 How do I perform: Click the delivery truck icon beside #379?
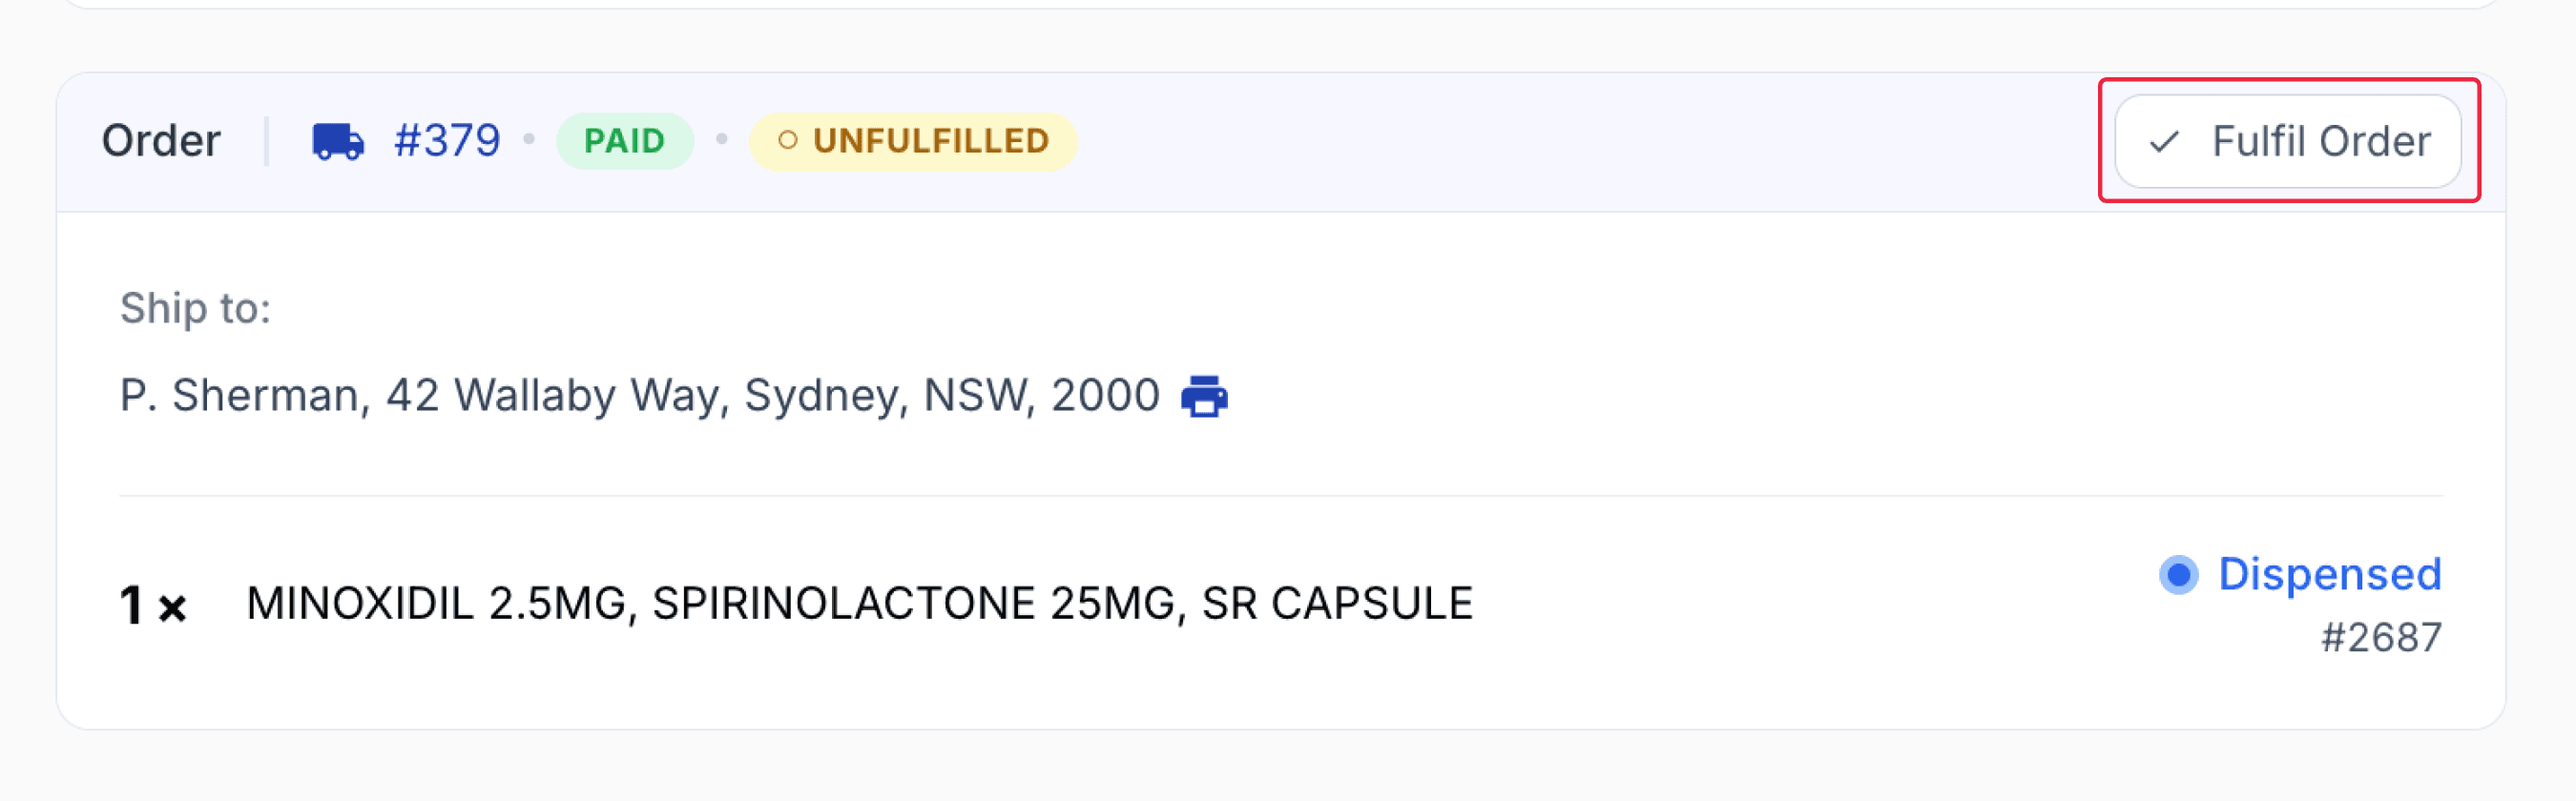(338, 141)
